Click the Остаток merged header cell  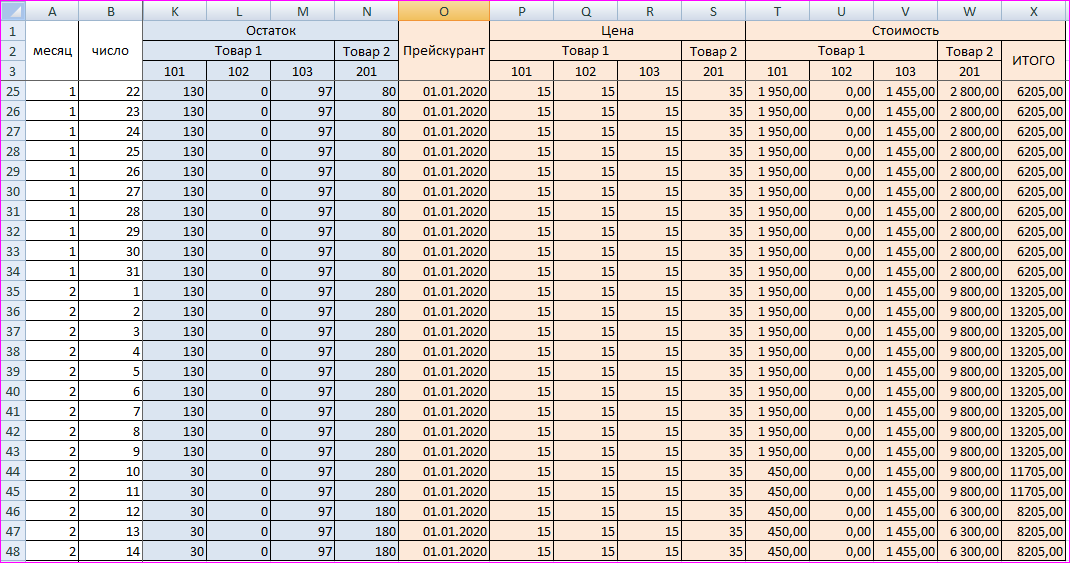(270, 31)
